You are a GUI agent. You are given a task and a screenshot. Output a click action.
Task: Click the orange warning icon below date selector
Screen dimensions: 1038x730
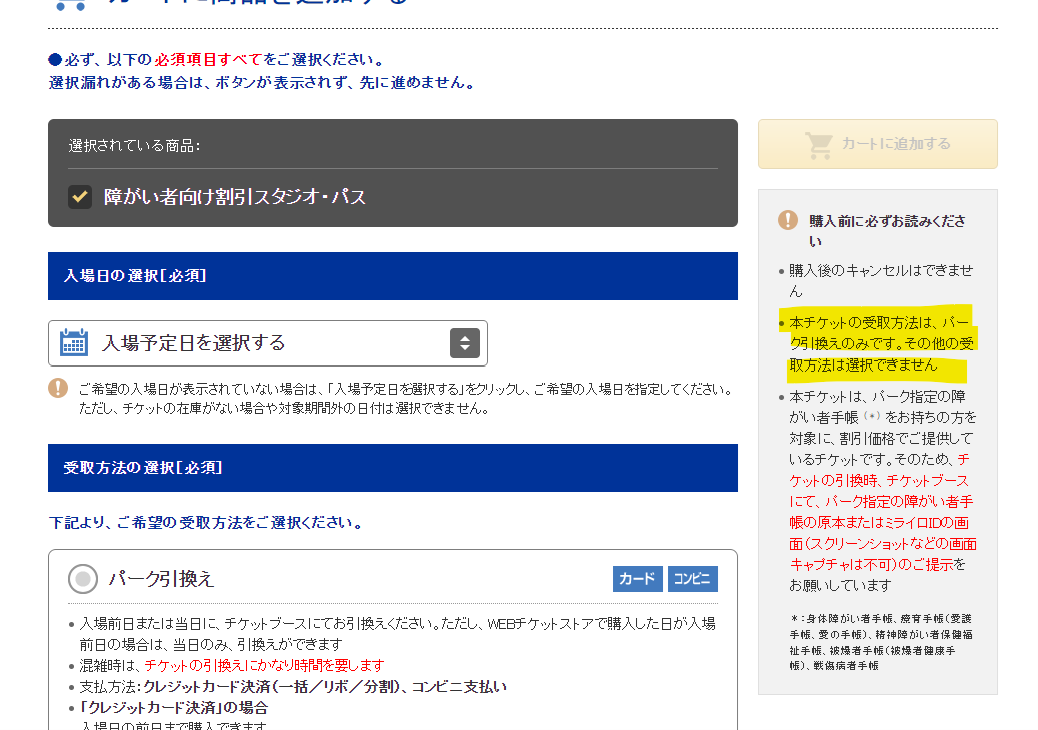tap(58, 388)
